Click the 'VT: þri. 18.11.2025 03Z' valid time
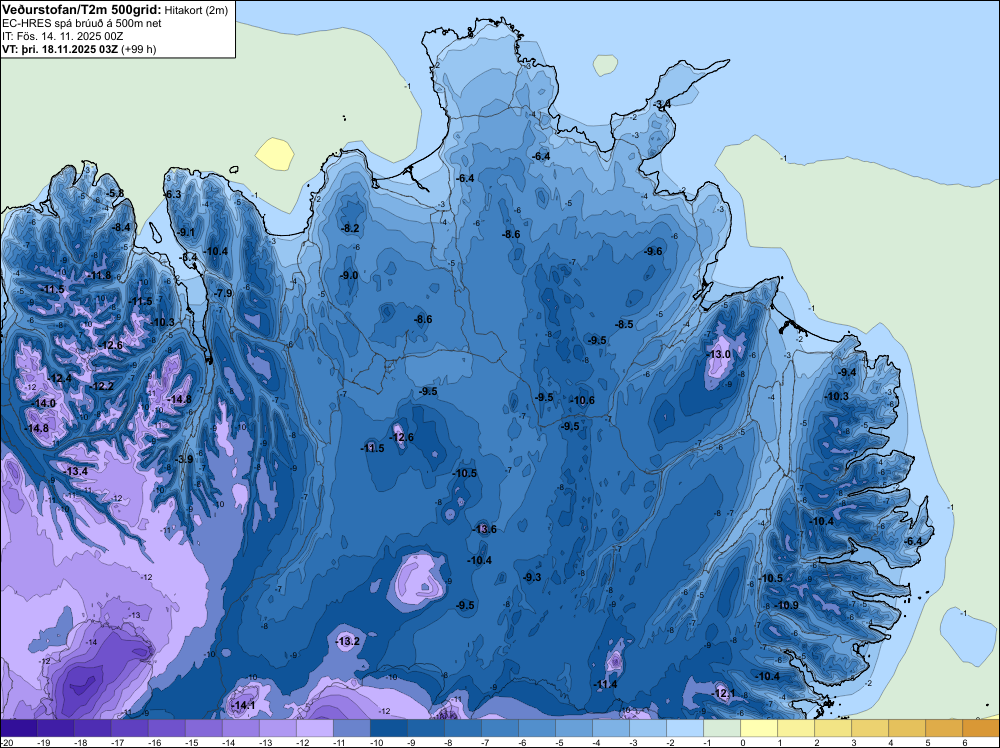 click(60, 49)
